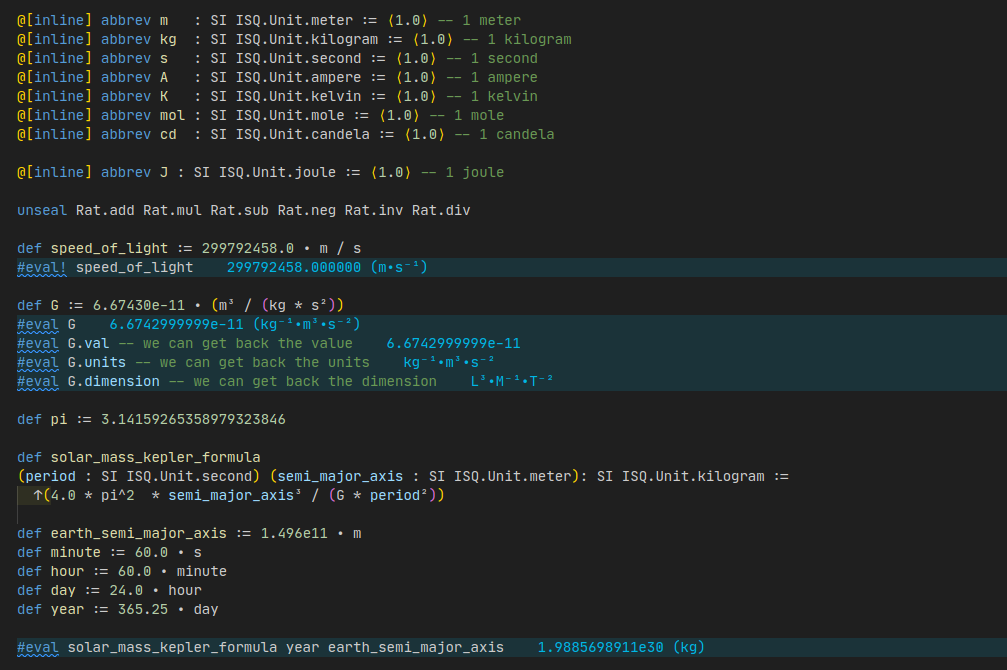The height and width of the screenshot is (670, 1007).
Task: Click #eval before solar_mass_kepler_formula year
Action: [x=38, y=647]
